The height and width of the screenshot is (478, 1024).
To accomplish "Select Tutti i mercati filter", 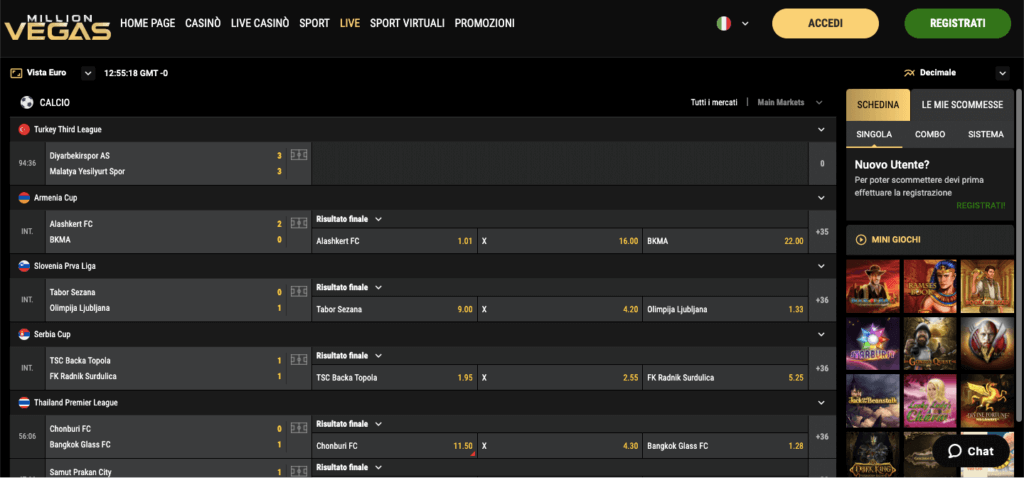I will point(714,103).
